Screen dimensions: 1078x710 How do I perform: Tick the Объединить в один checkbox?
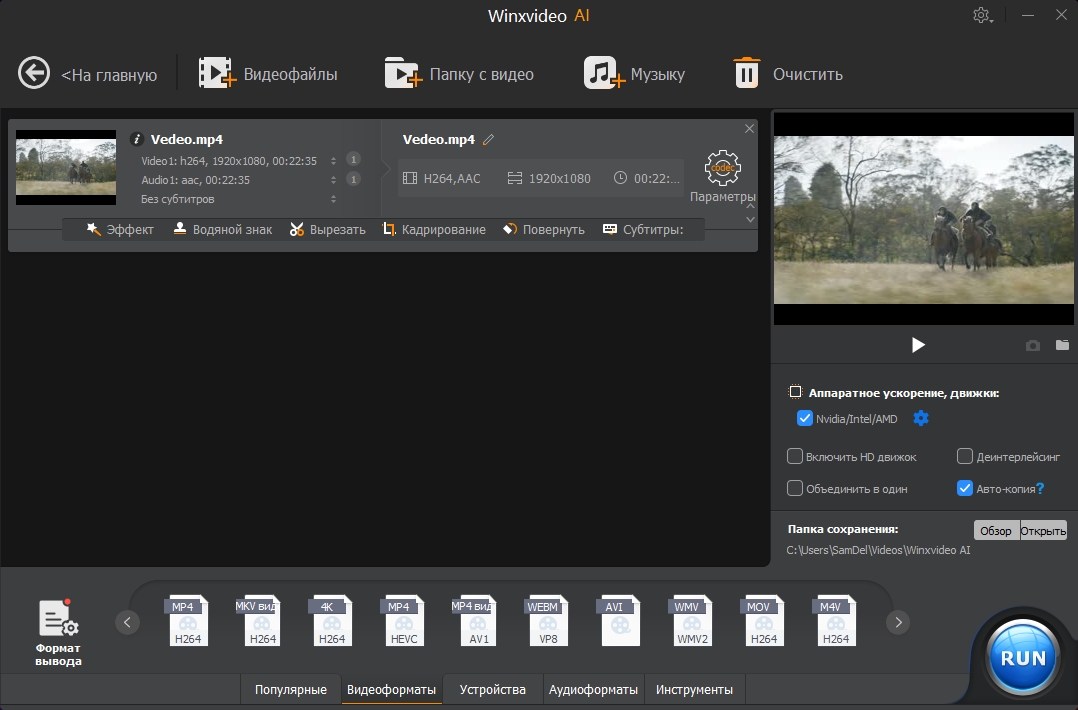tap(795, 489)
